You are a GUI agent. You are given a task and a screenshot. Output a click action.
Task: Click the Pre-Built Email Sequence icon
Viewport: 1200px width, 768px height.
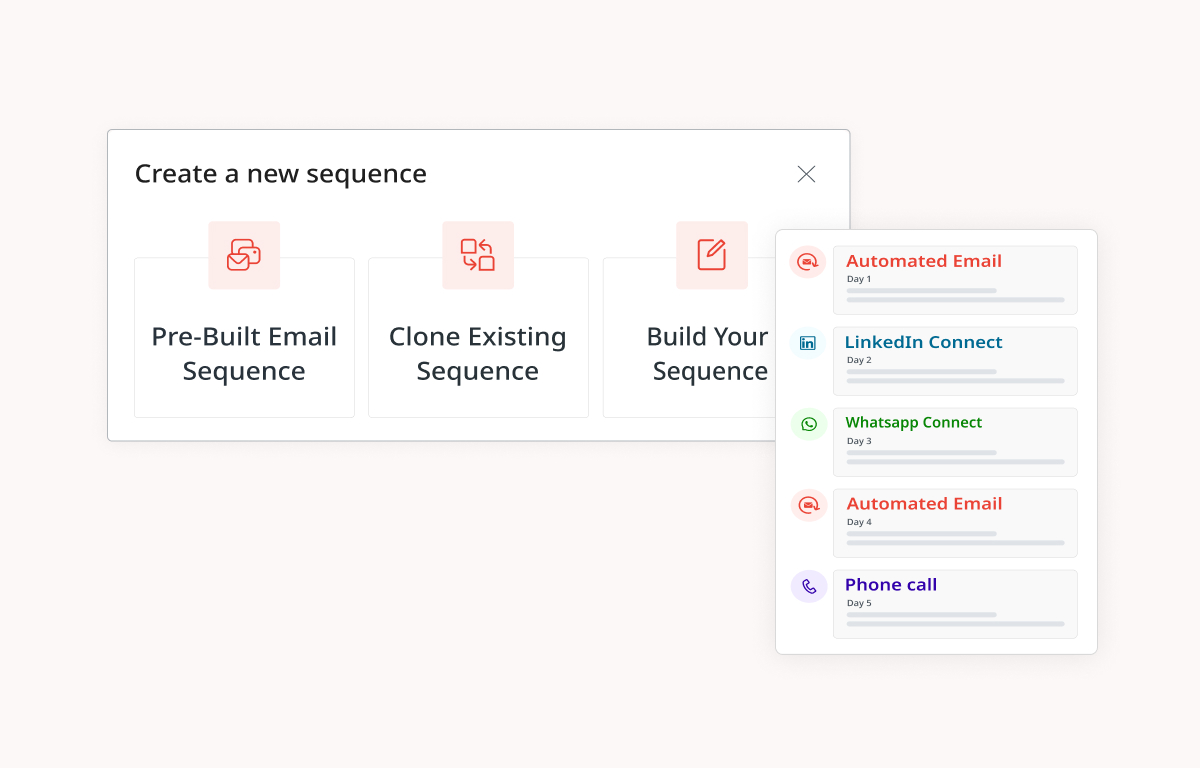point(244,255)
